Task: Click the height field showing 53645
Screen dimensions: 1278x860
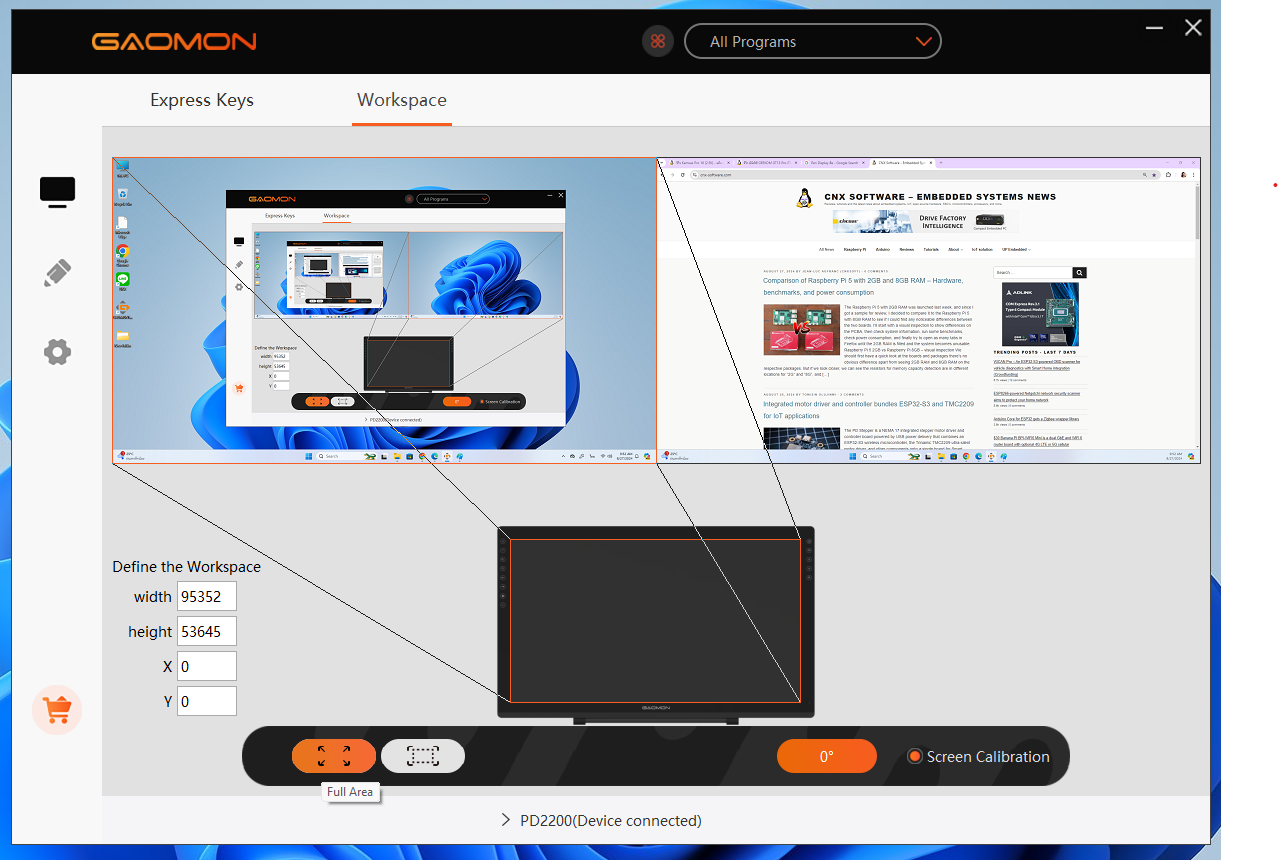Action: click(207, 631)
